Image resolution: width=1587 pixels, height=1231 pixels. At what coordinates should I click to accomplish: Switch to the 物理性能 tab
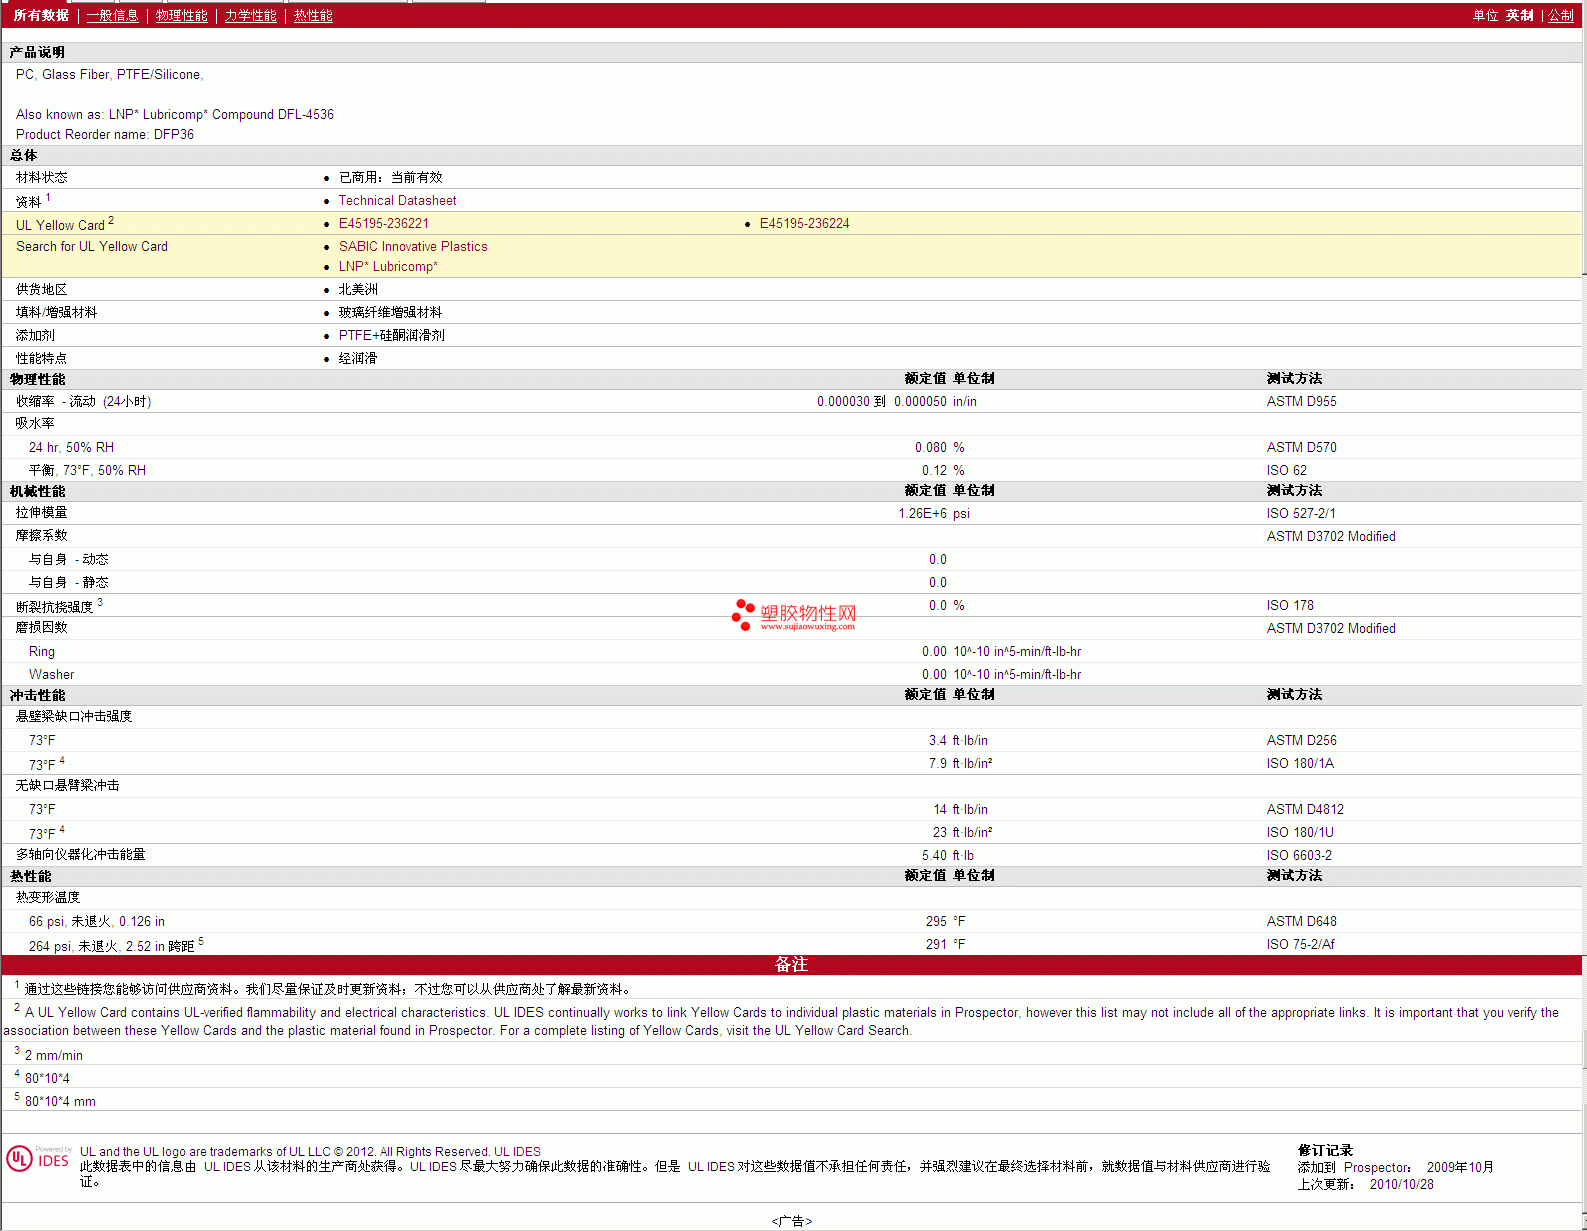point(181,16)
